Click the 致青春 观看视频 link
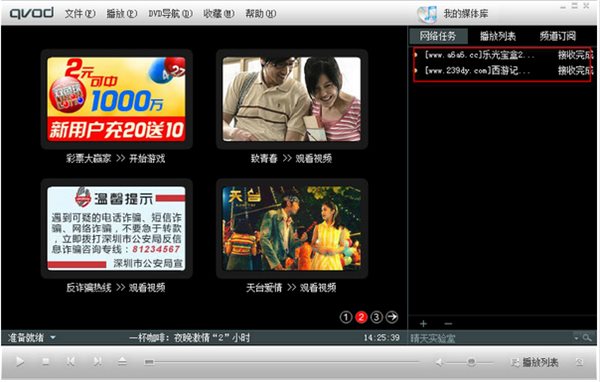 [x=292, y=158]
